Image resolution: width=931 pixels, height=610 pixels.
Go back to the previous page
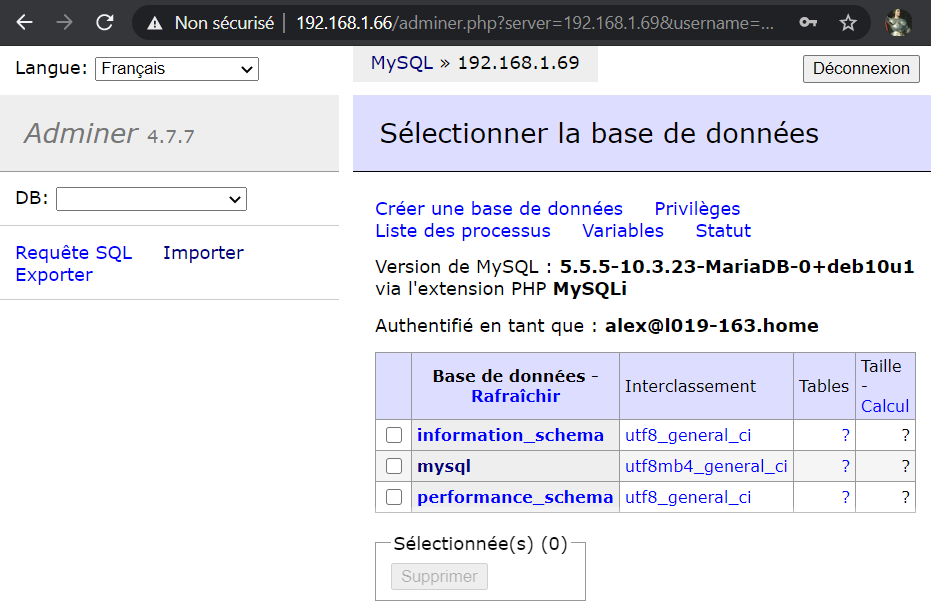click(x=22, y=22)
